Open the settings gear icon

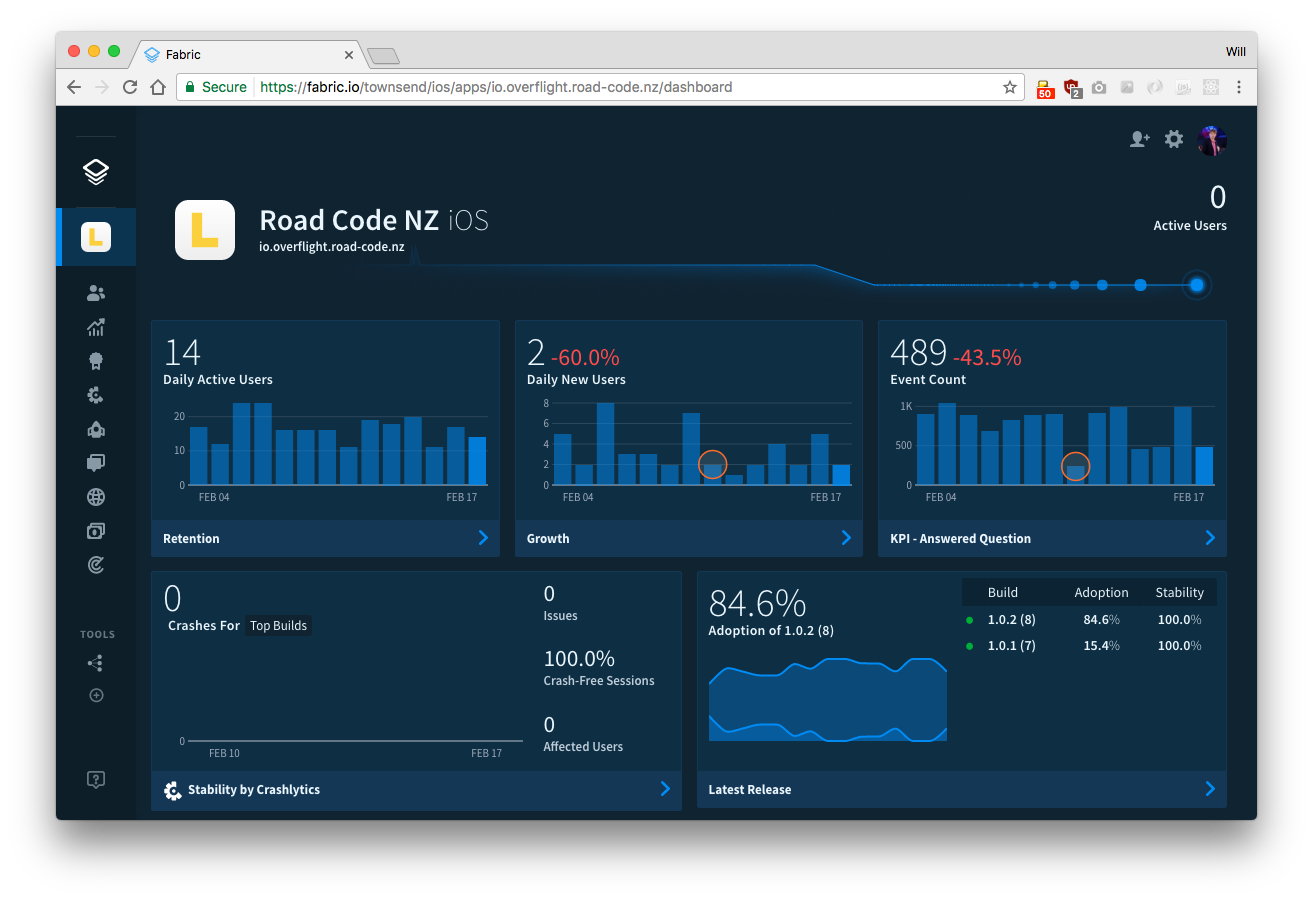tap(1174, 140)
